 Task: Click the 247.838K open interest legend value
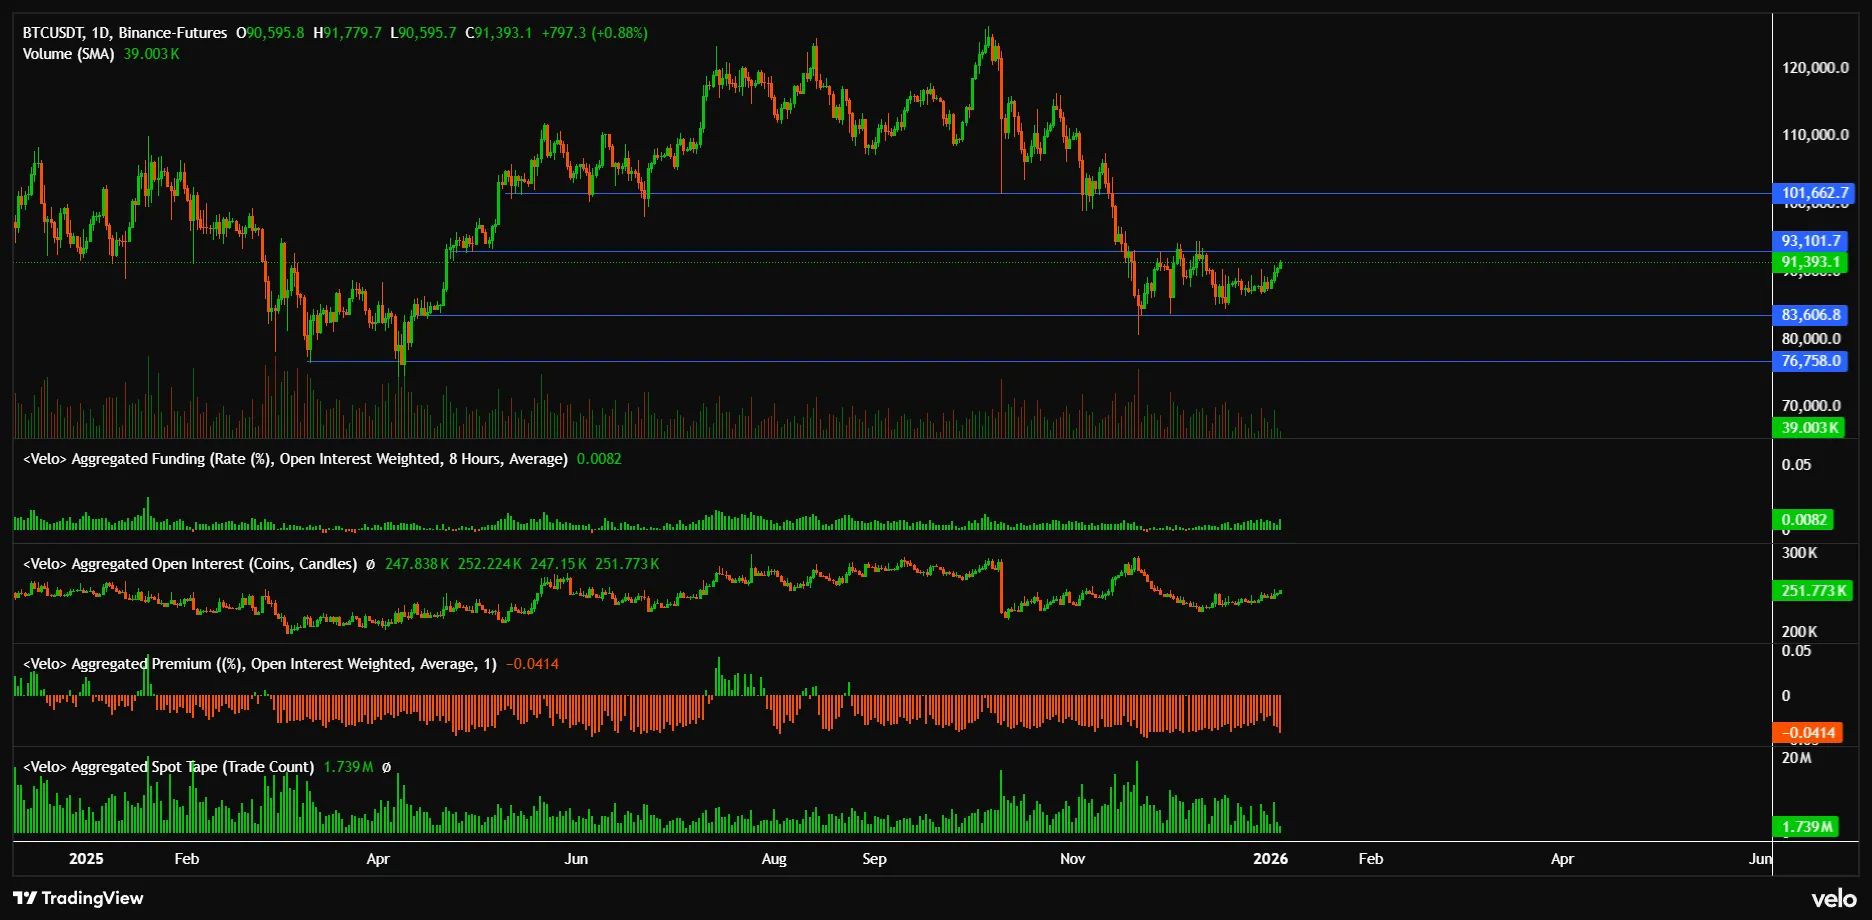[x=417, y=564]
